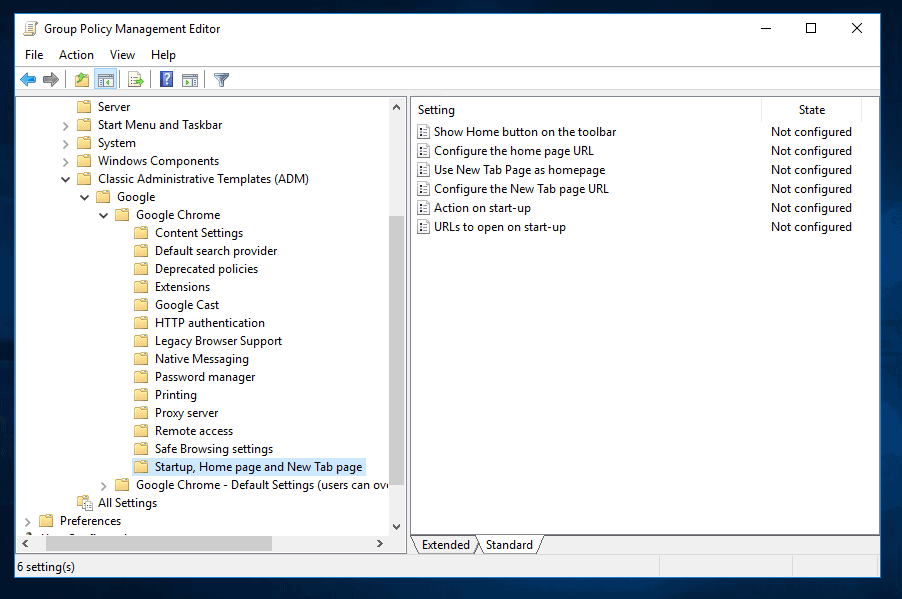Click the Export List toolbar icon
902x599 pixels.
click(x=136, y=80)
